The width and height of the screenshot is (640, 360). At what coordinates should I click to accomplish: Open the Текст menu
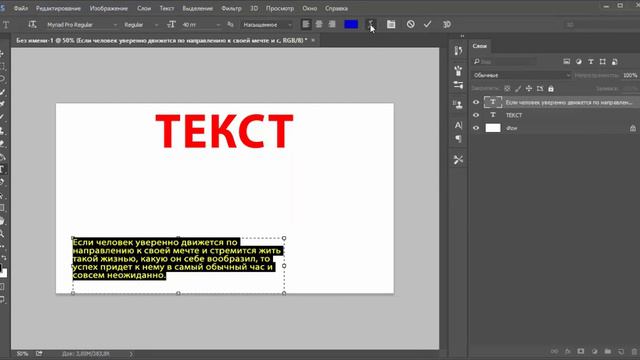(x=167, y=8)
